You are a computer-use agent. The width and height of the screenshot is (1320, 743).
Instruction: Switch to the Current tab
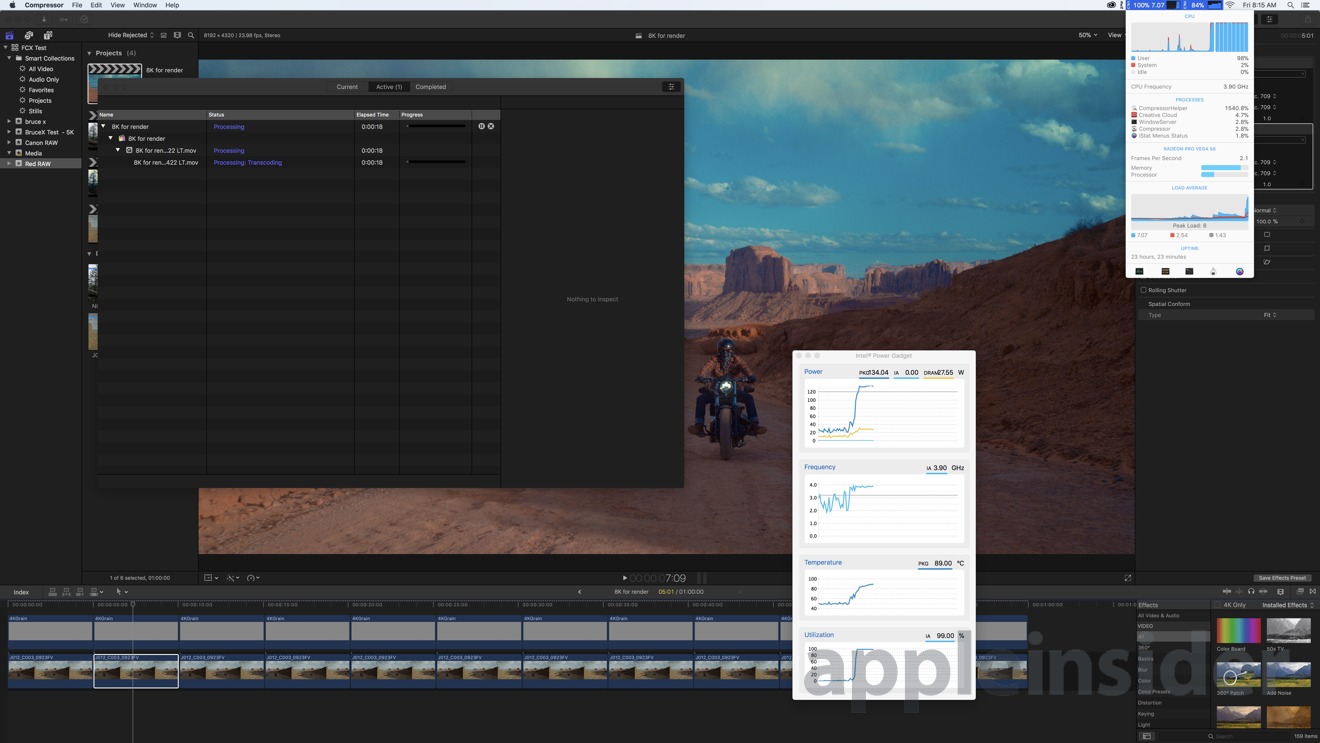click(347, 87)
